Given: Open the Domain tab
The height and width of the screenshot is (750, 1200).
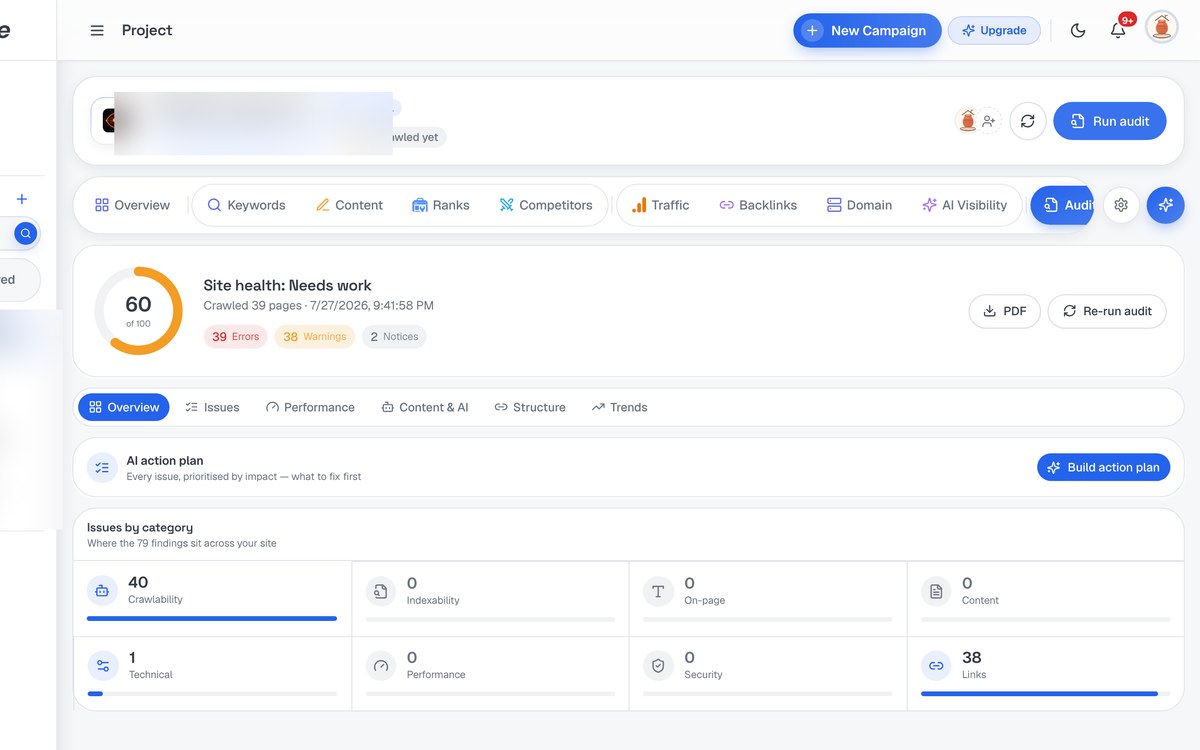Looking at the screenshot, I should (x=859, y=205).
